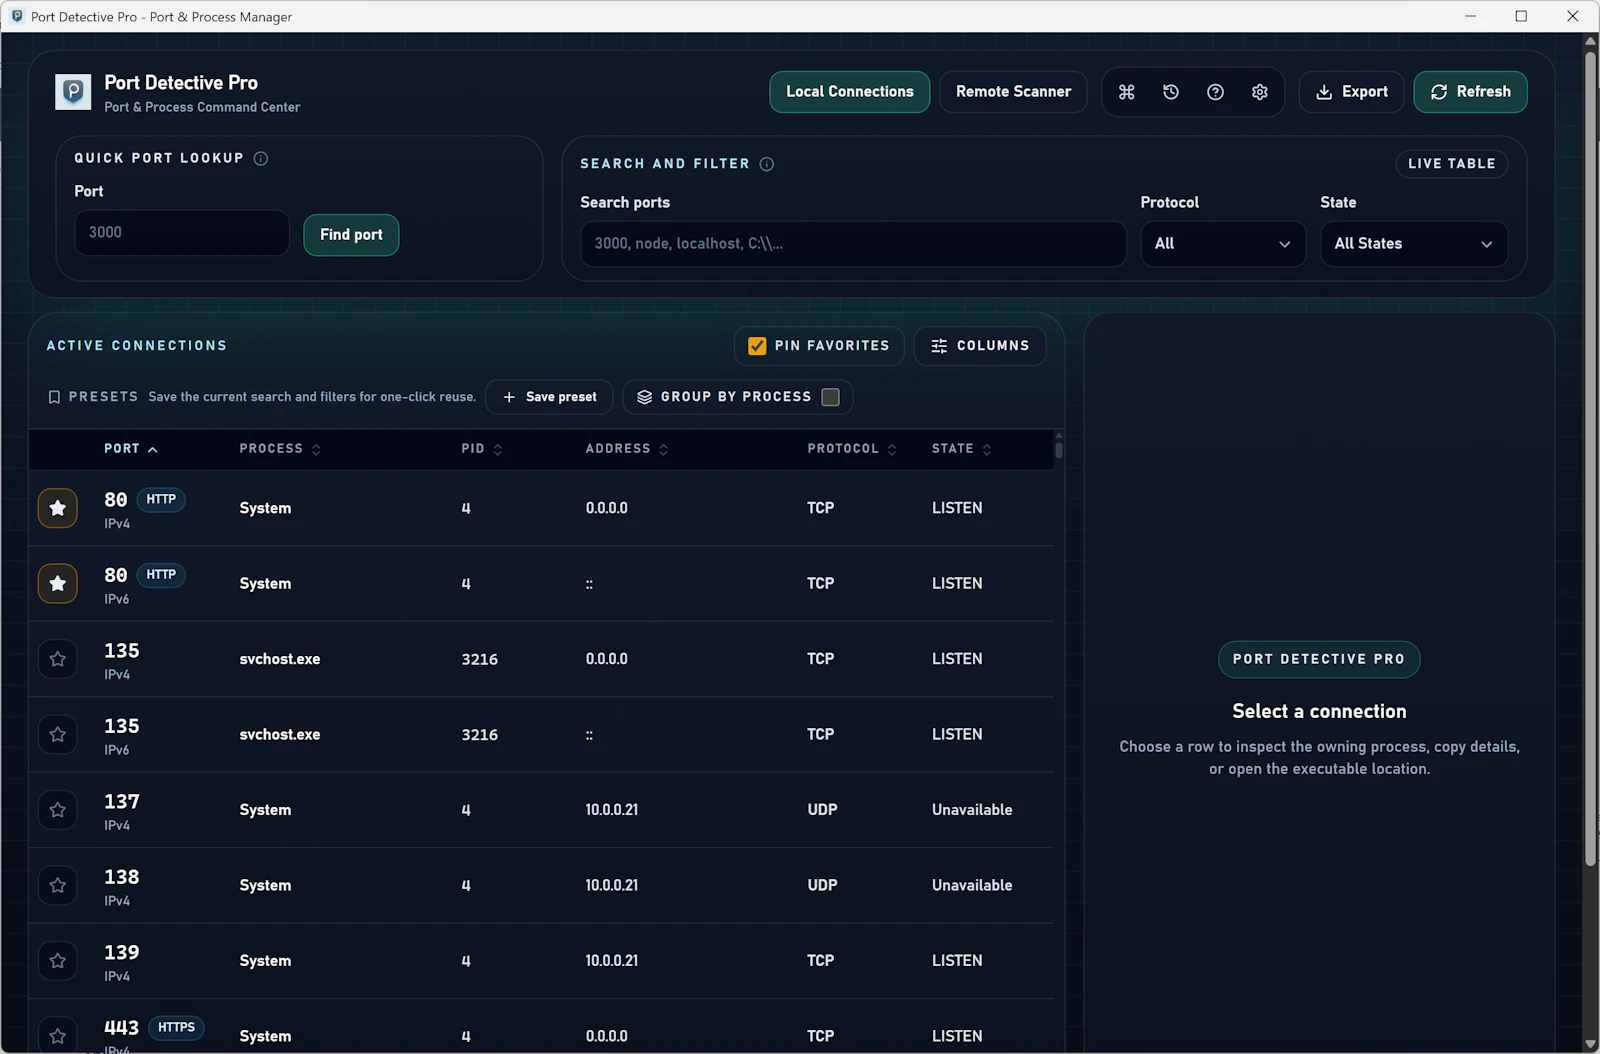Image resolution: width=1600 pixels, height=1054 pixels.
Task: Click the Refresh button
Action: 1470,92
